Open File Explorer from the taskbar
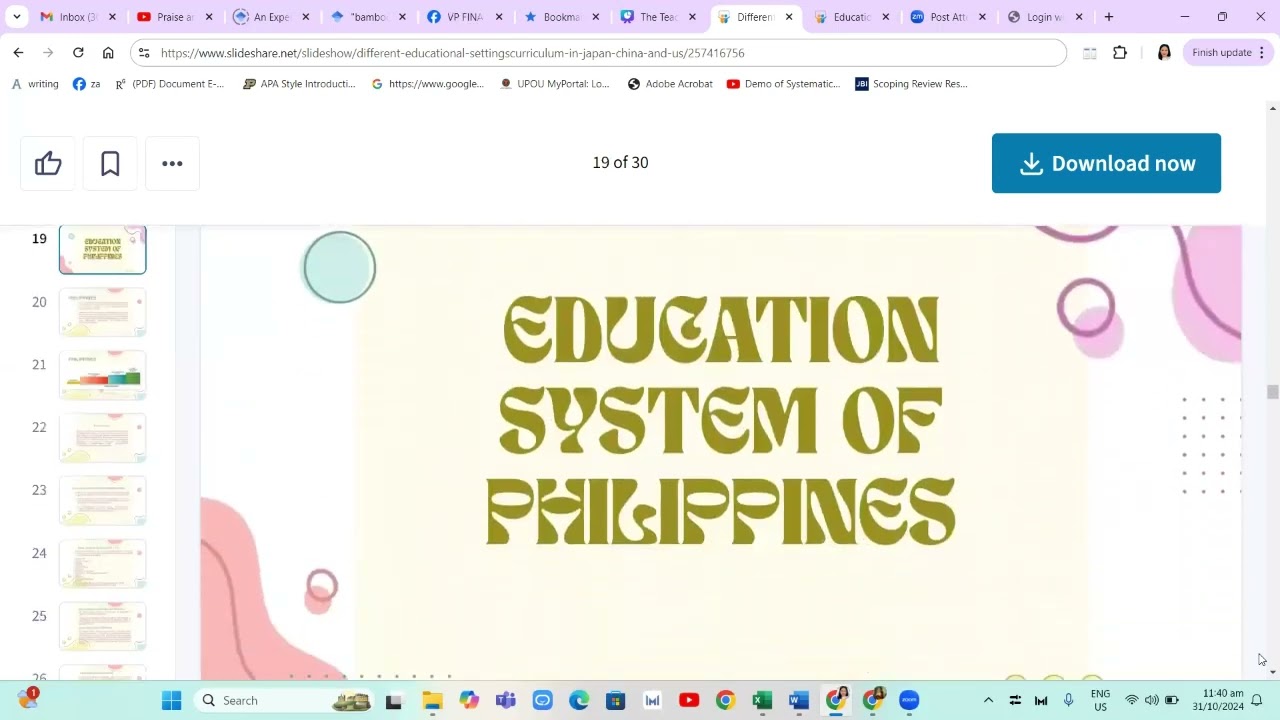 (x=432, y=700)
